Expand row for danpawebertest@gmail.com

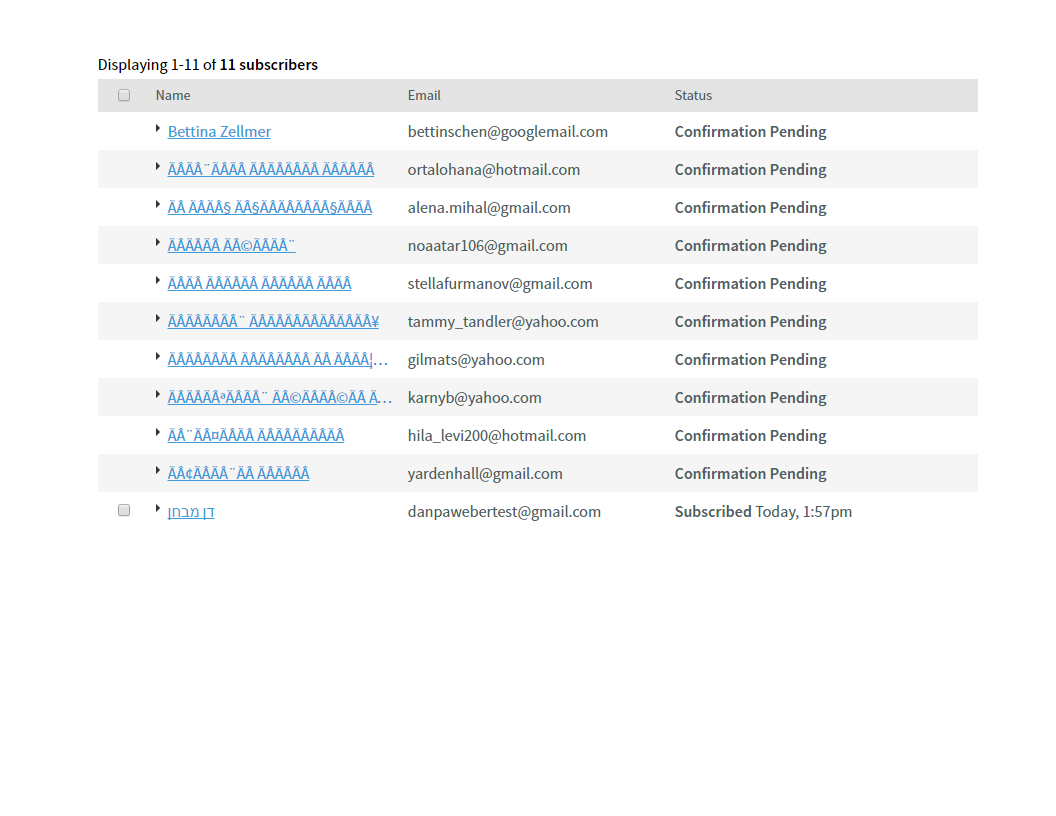coord(158,508)
